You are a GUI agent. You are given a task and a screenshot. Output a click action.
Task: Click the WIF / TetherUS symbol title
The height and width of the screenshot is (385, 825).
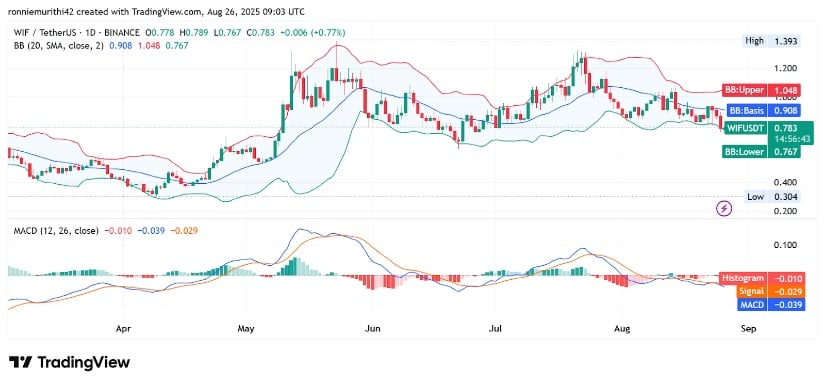pyautogui.click(x=75, y=33)
